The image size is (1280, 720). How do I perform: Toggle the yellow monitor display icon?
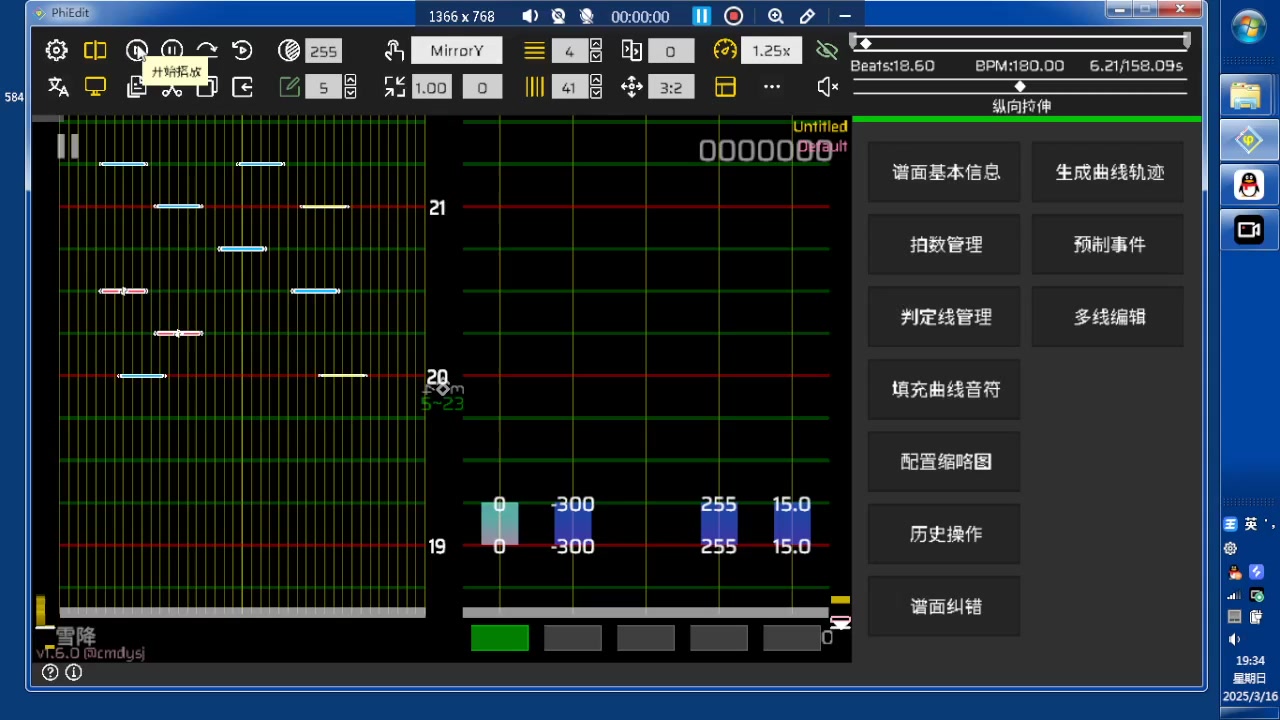[95, 88]
